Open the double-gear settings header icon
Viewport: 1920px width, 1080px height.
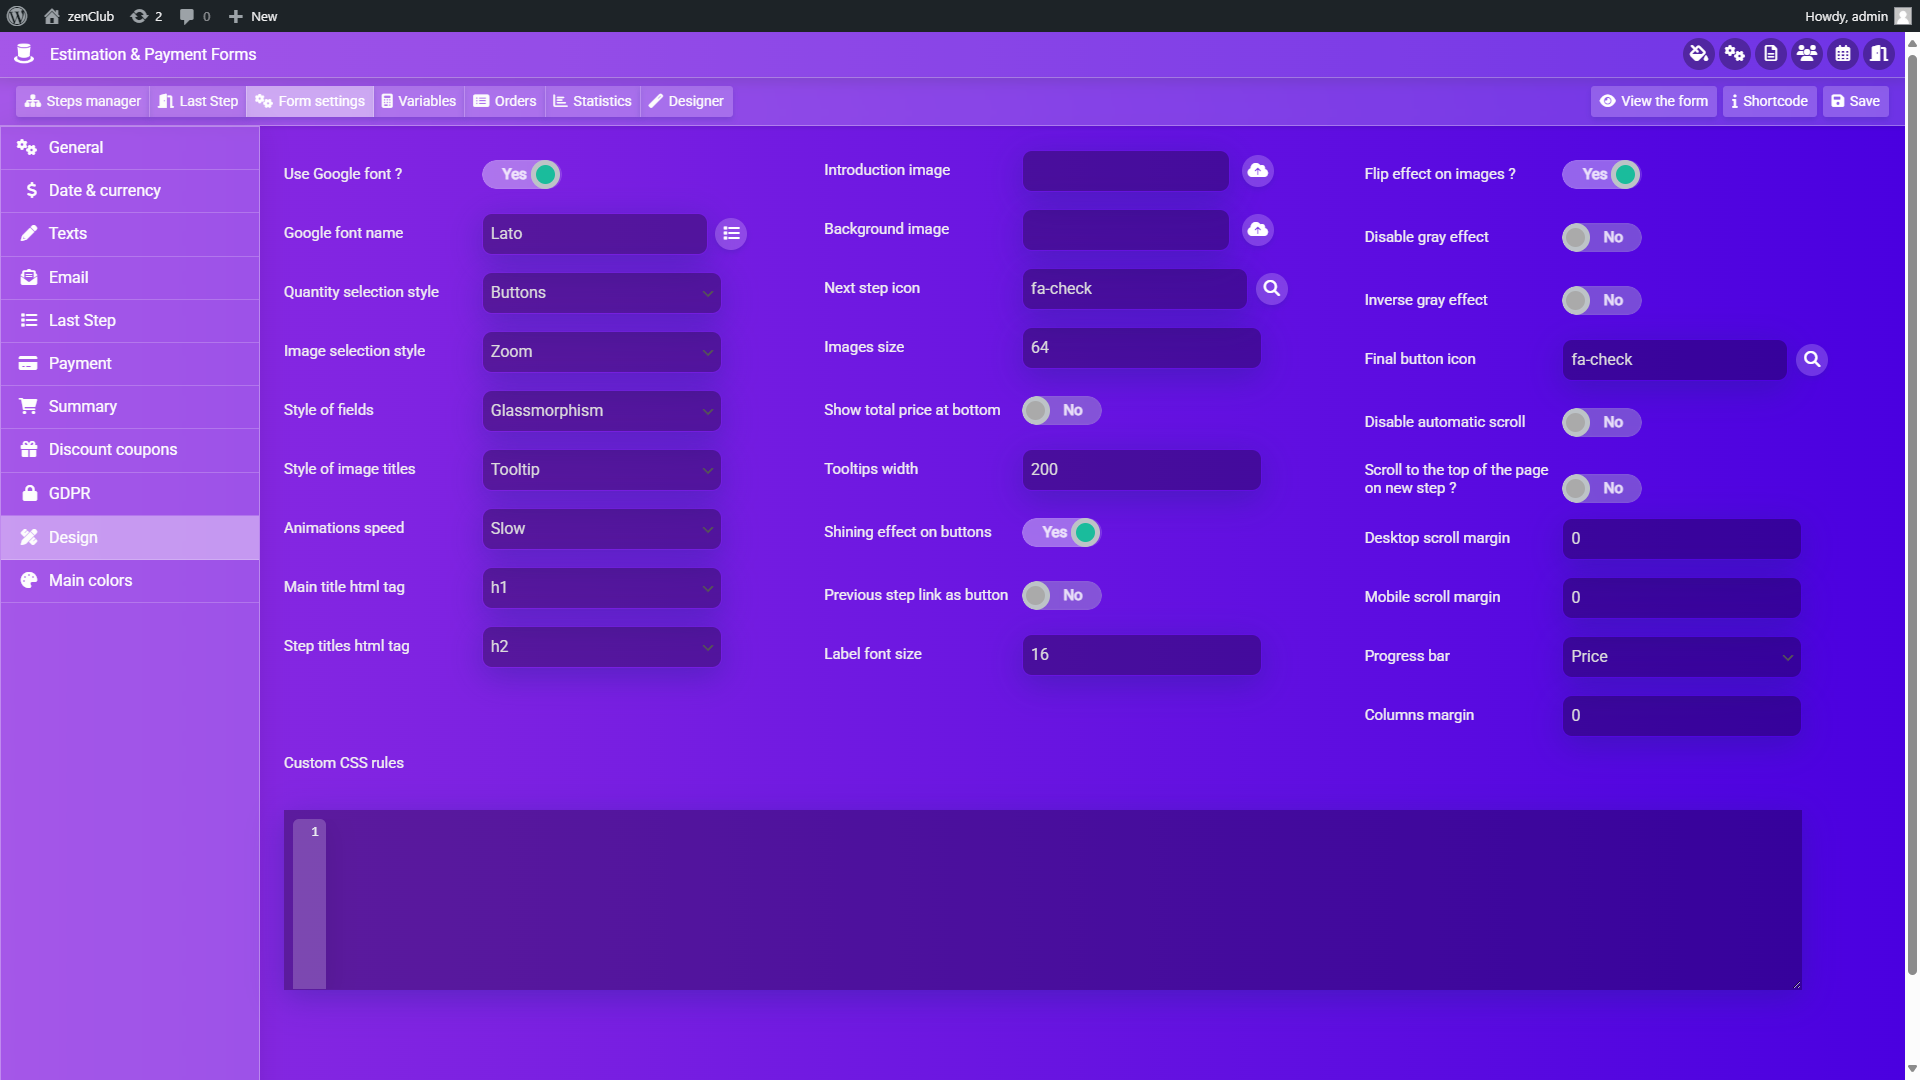(1734, 54)
